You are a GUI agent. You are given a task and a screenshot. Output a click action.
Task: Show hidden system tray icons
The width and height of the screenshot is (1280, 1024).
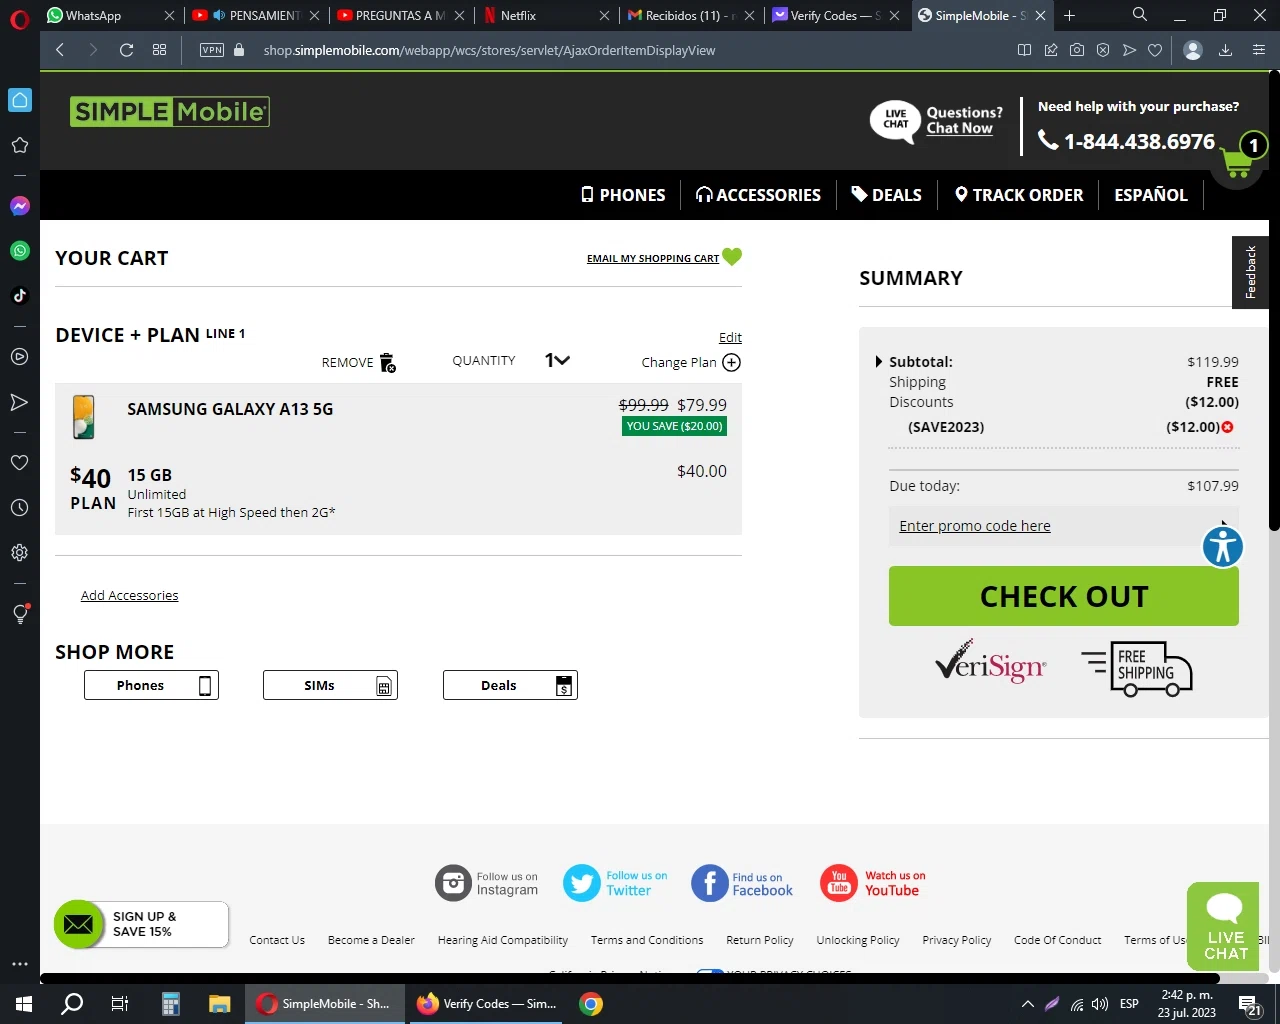[1027, 1004]
